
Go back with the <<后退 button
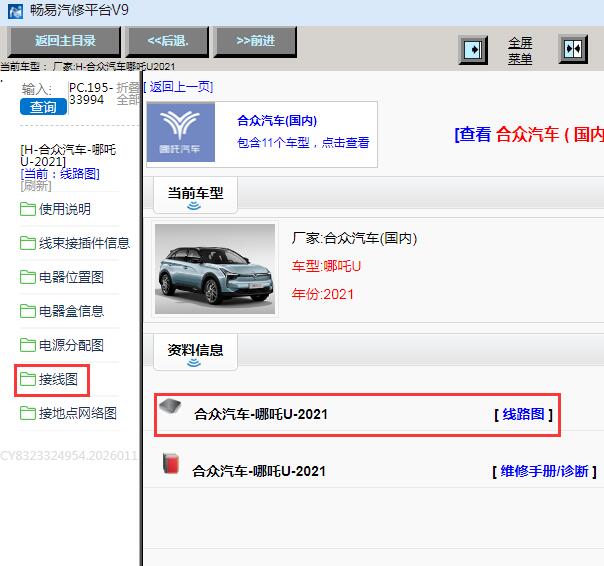[x=168, y=41]
